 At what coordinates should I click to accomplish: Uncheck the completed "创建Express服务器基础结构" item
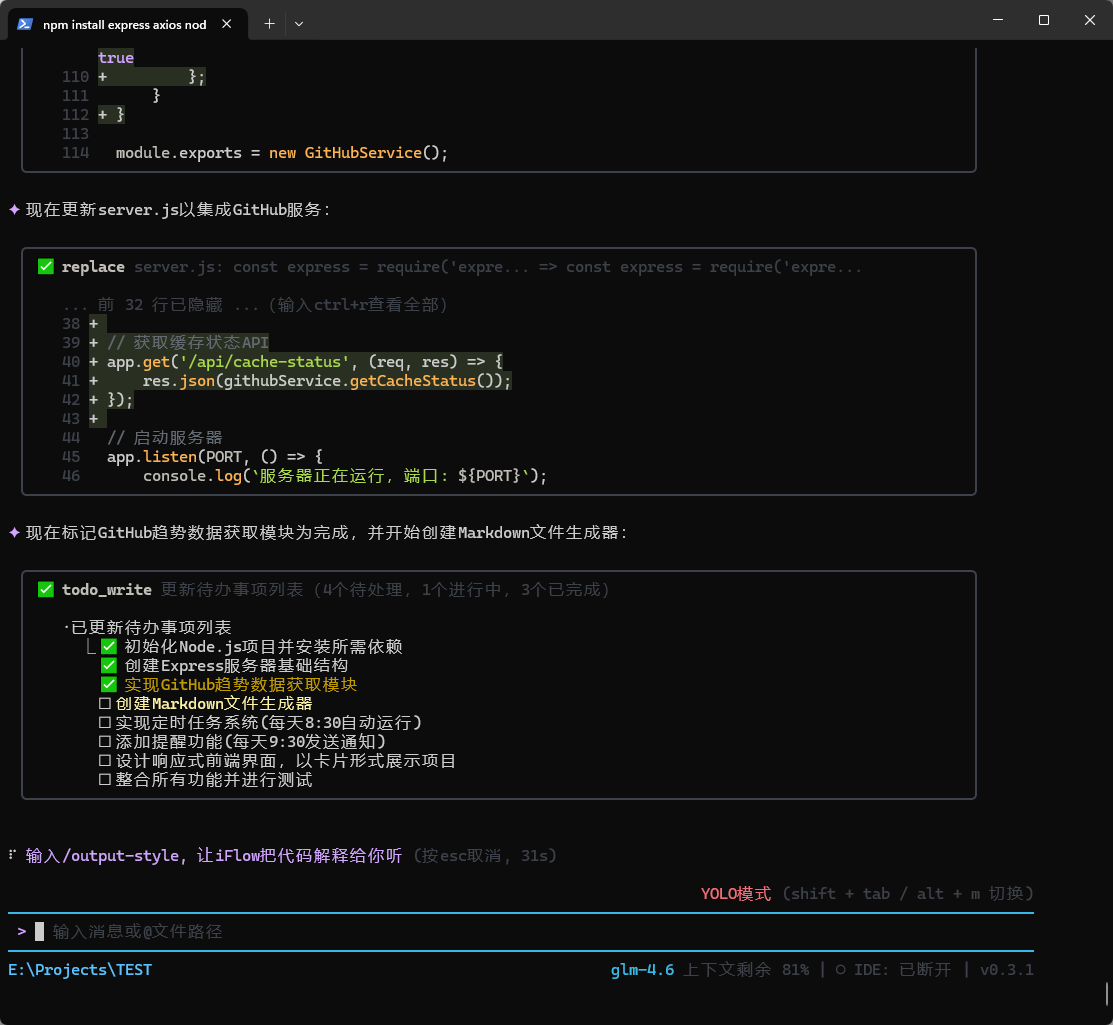108,665
